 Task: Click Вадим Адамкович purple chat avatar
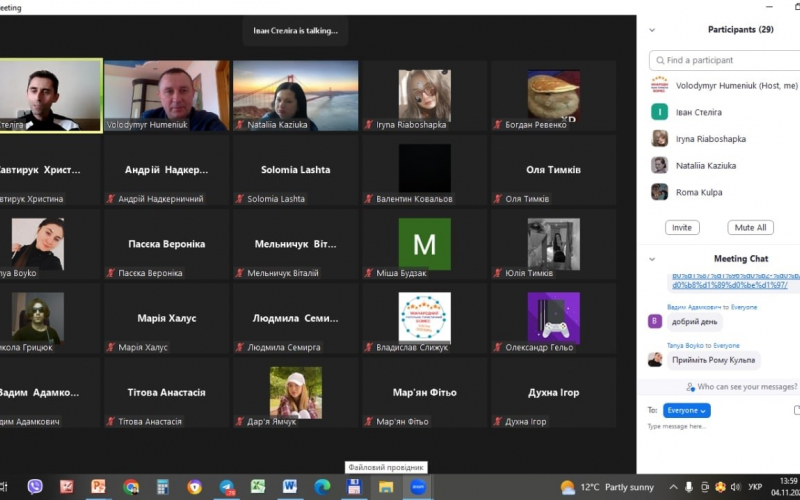(655, 321)
